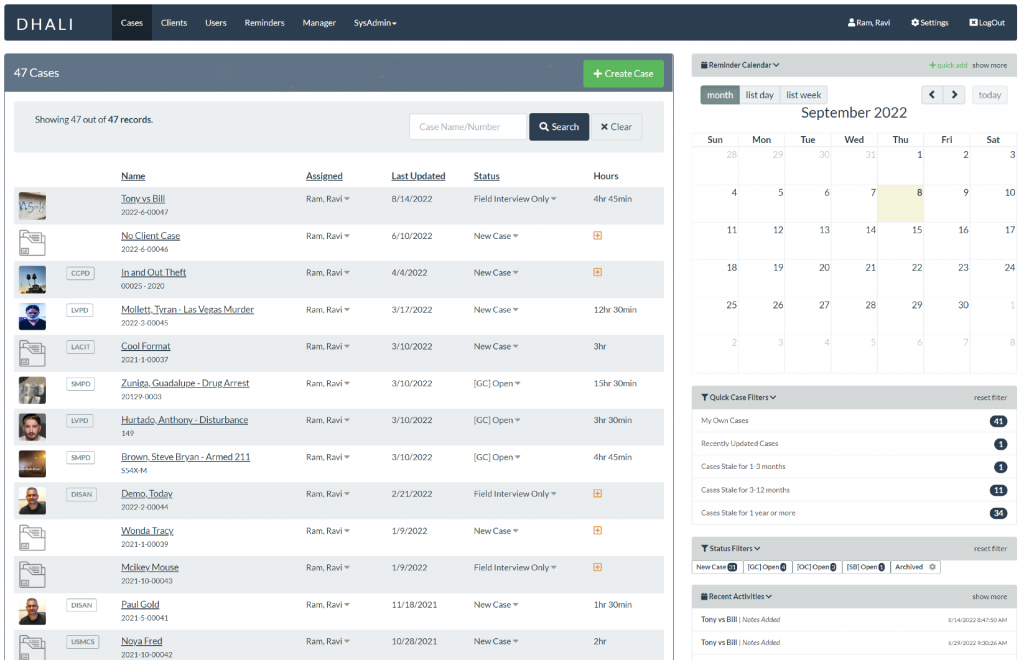Click the Case Name/Number search field

coord(467,127)
